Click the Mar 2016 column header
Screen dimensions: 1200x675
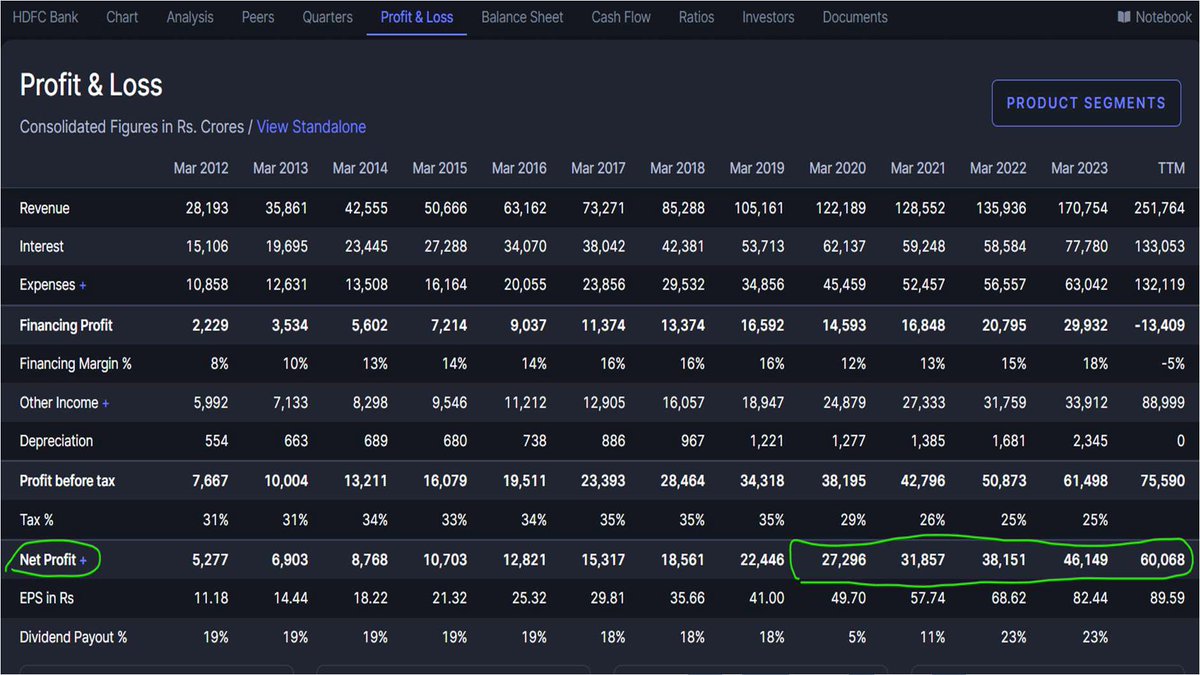[x=519, y=168]
